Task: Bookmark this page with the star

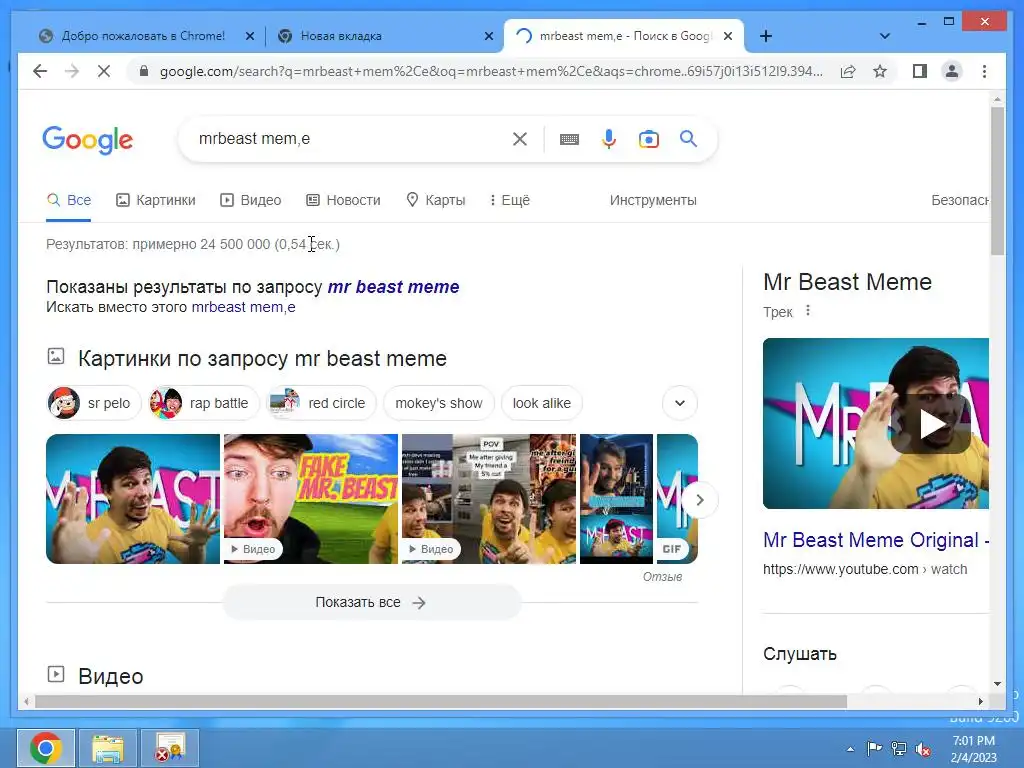Action: (880, 71)
